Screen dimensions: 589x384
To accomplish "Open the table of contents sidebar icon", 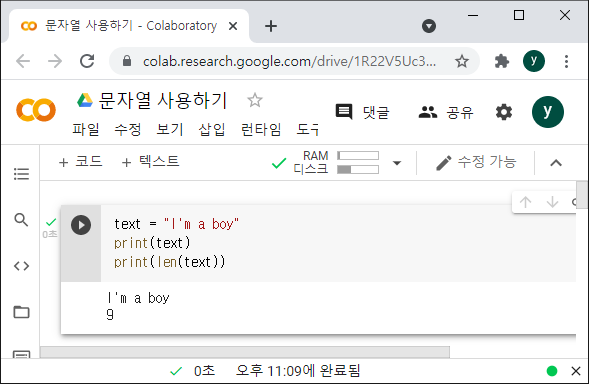I will [x=21, y=174].
